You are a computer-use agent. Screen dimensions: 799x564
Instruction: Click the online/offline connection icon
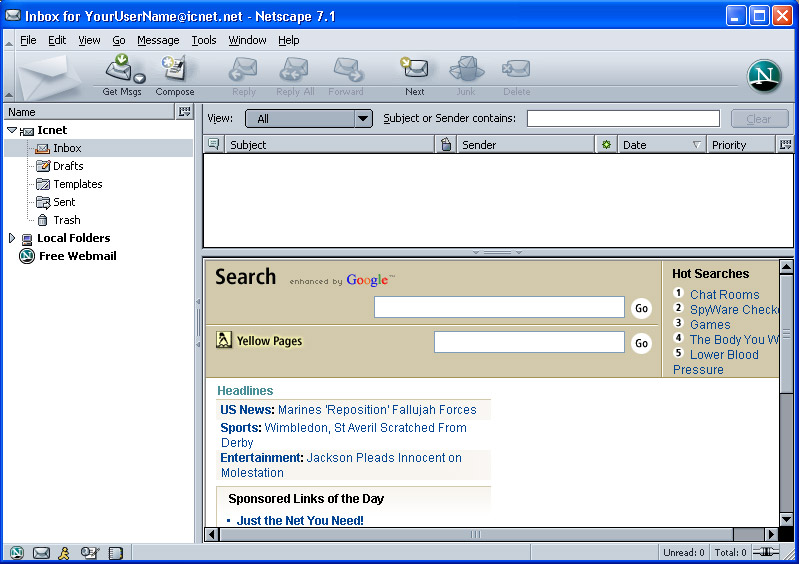(x=766, y=553)
